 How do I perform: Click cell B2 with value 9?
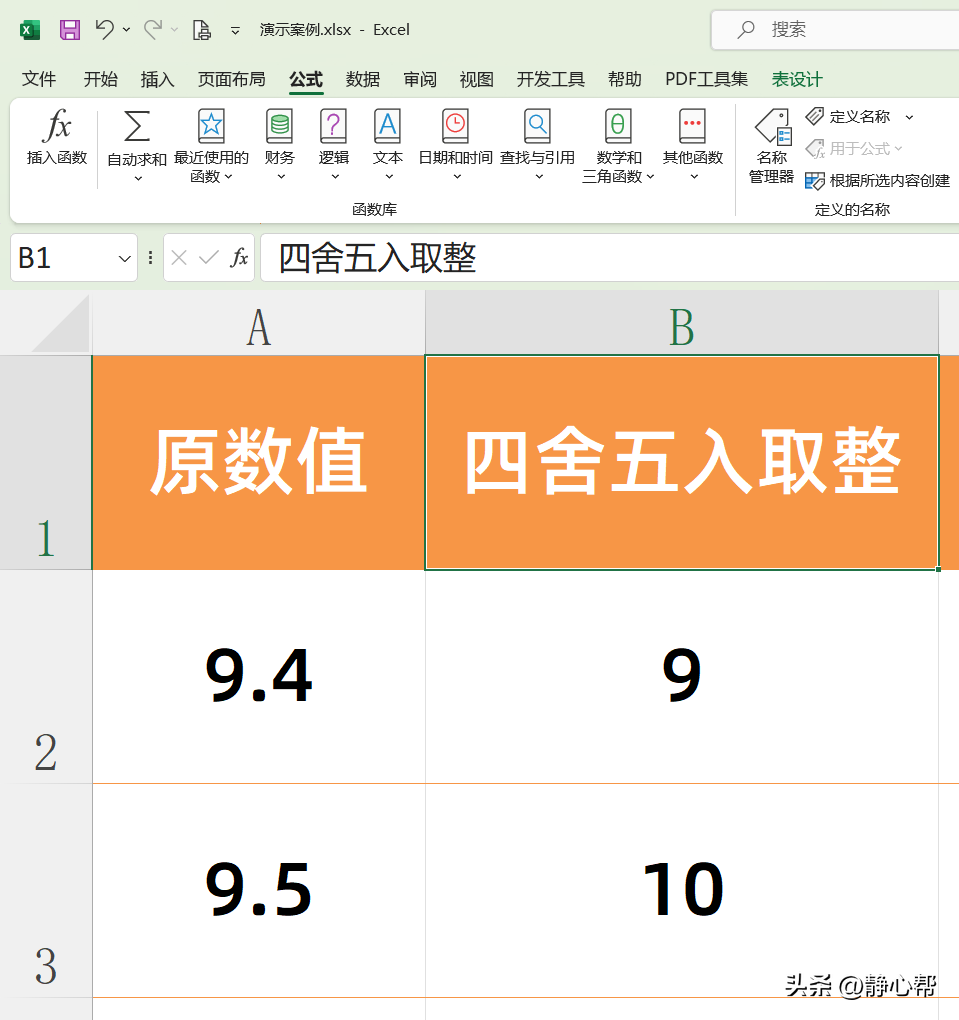(682, 677)
